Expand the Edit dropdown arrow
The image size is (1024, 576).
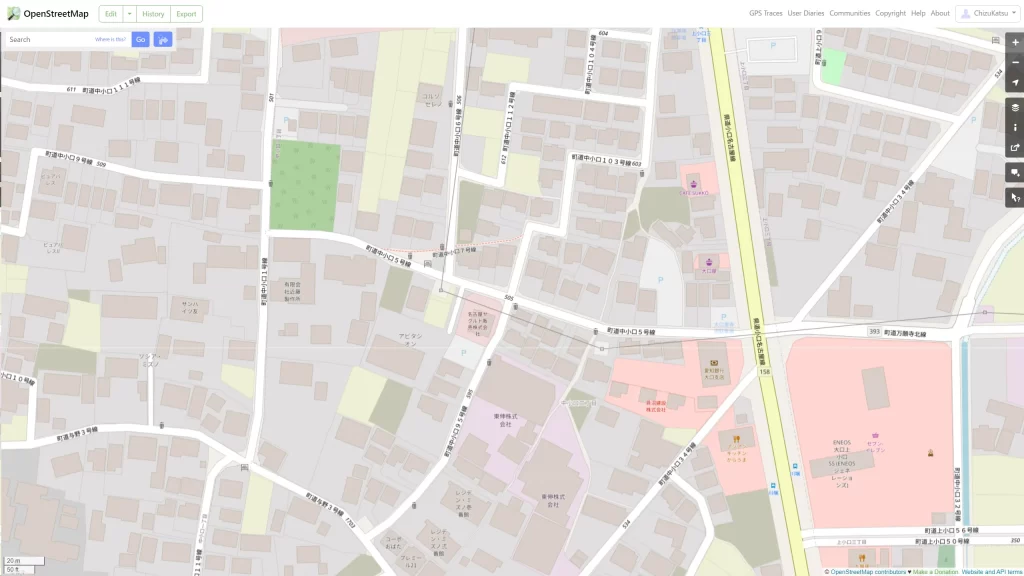(x=130, y=14)
